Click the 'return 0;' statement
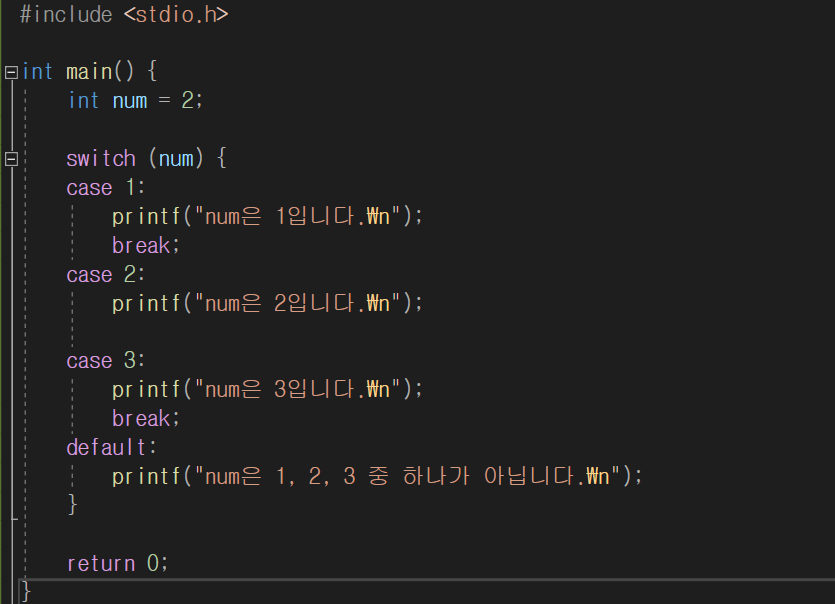 (117, 563)
